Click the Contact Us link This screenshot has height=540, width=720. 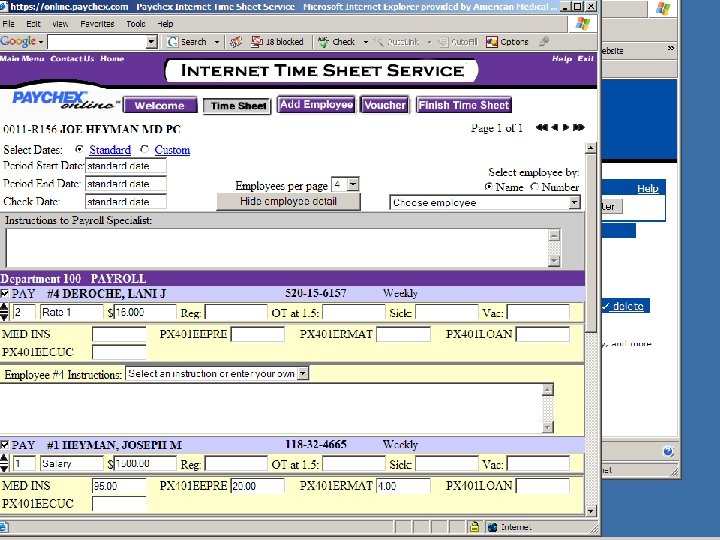[72, 58]
